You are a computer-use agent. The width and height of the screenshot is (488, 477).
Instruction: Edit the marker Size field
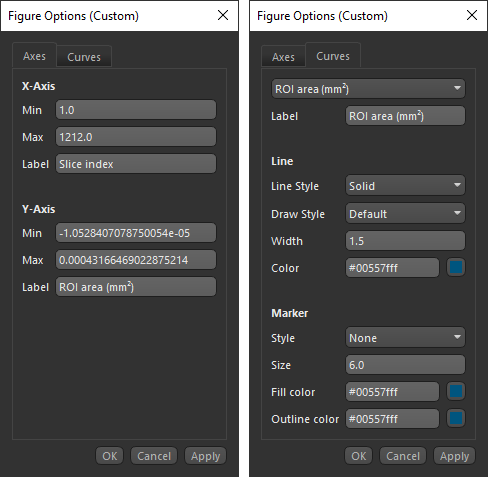(x=405, y=365)
